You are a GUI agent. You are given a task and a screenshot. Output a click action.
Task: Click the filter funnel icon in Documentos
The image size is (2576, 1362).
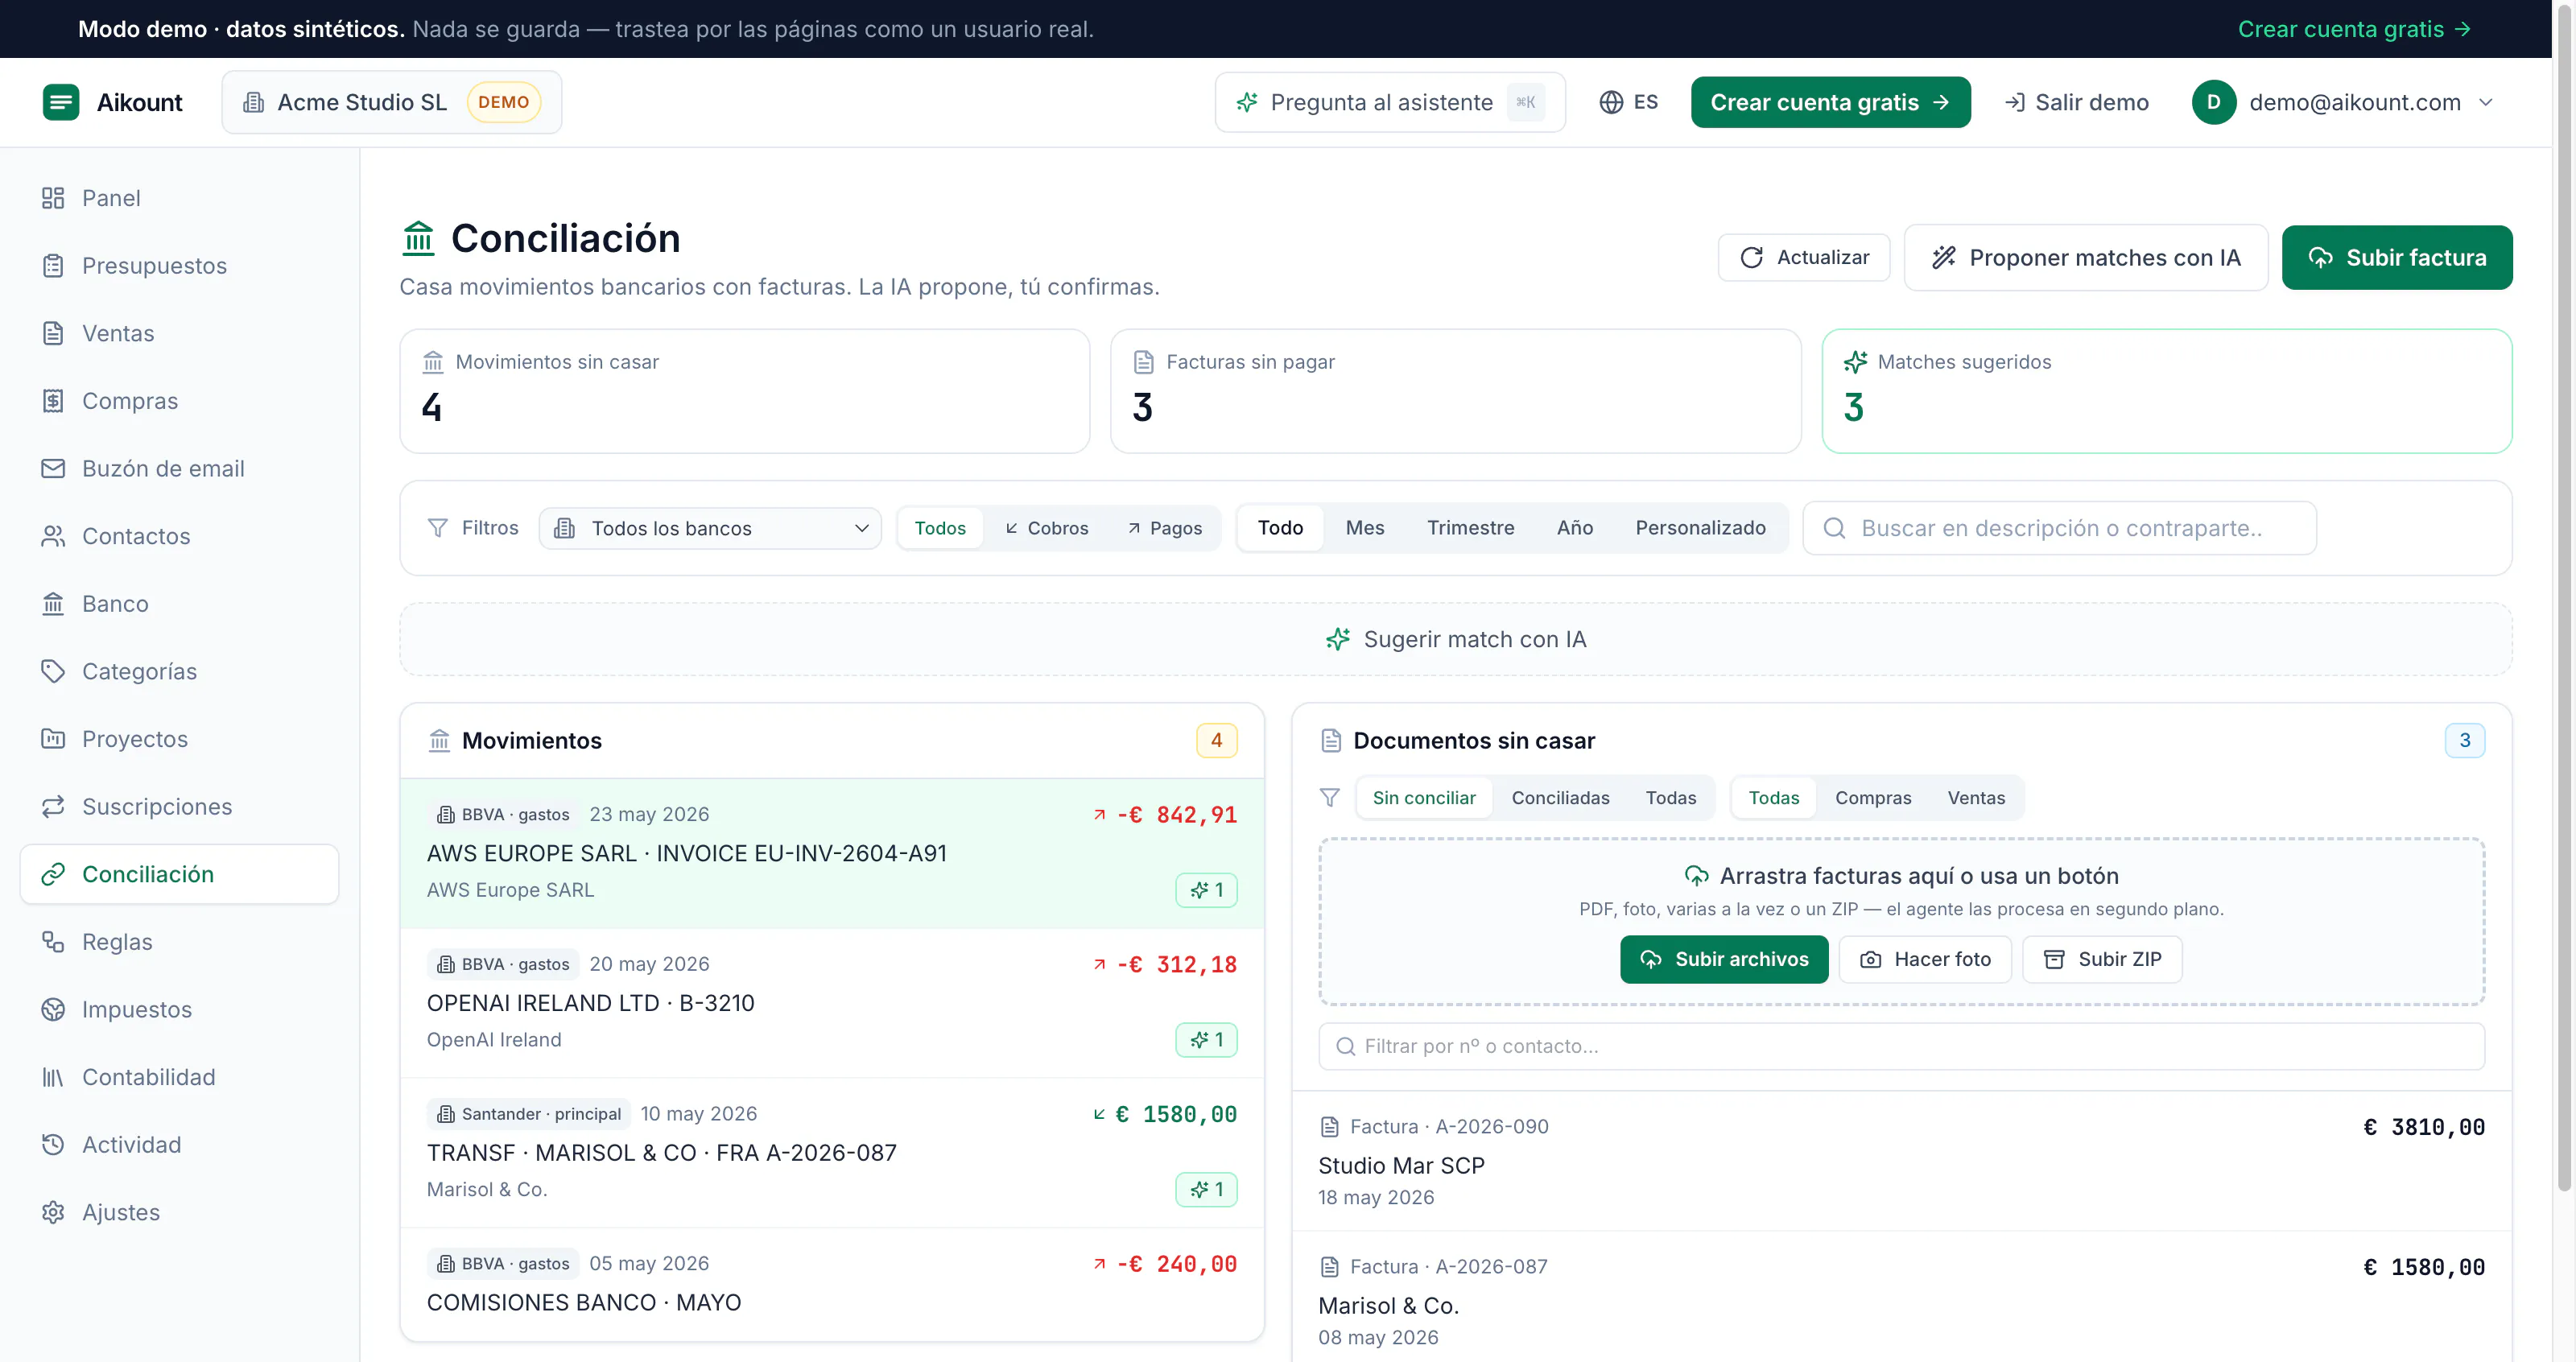coord(1329,798)
